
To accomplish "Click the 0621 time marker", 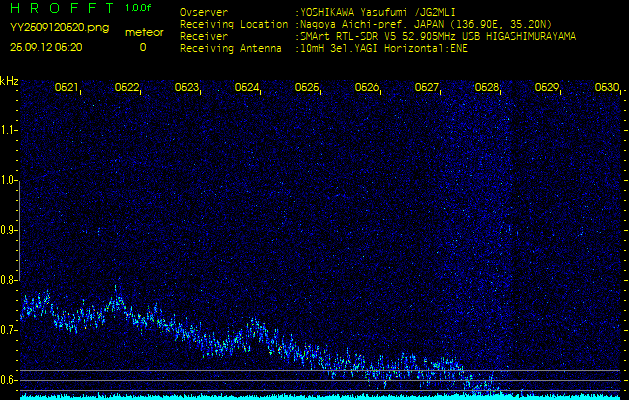I will click(67, 88).
